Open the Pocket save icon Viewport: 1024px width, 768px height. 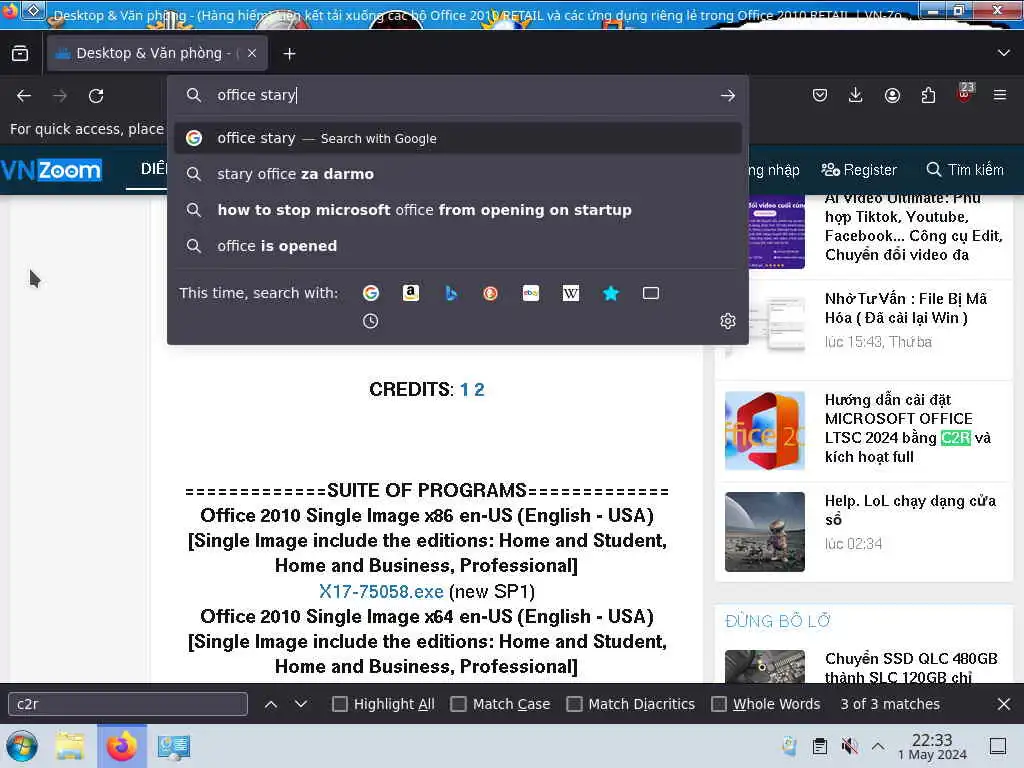point(820,95)
